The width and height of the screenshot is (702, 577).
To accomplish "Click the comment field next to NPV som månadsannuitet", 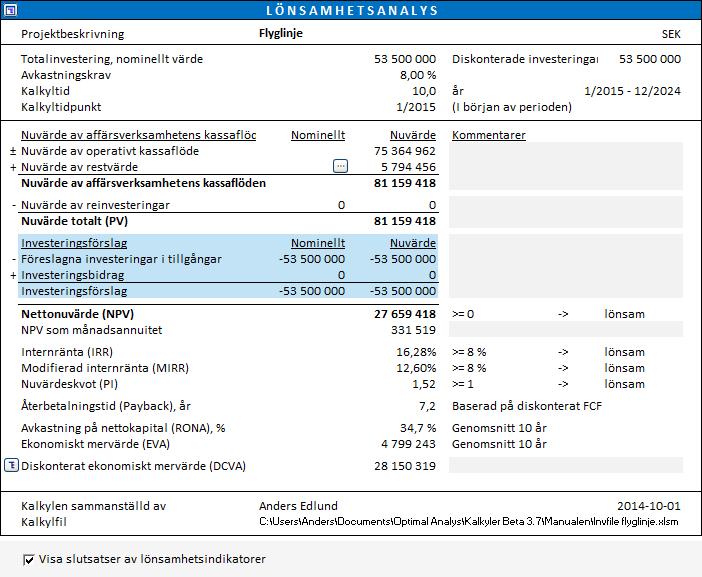I will click(566, 329).
